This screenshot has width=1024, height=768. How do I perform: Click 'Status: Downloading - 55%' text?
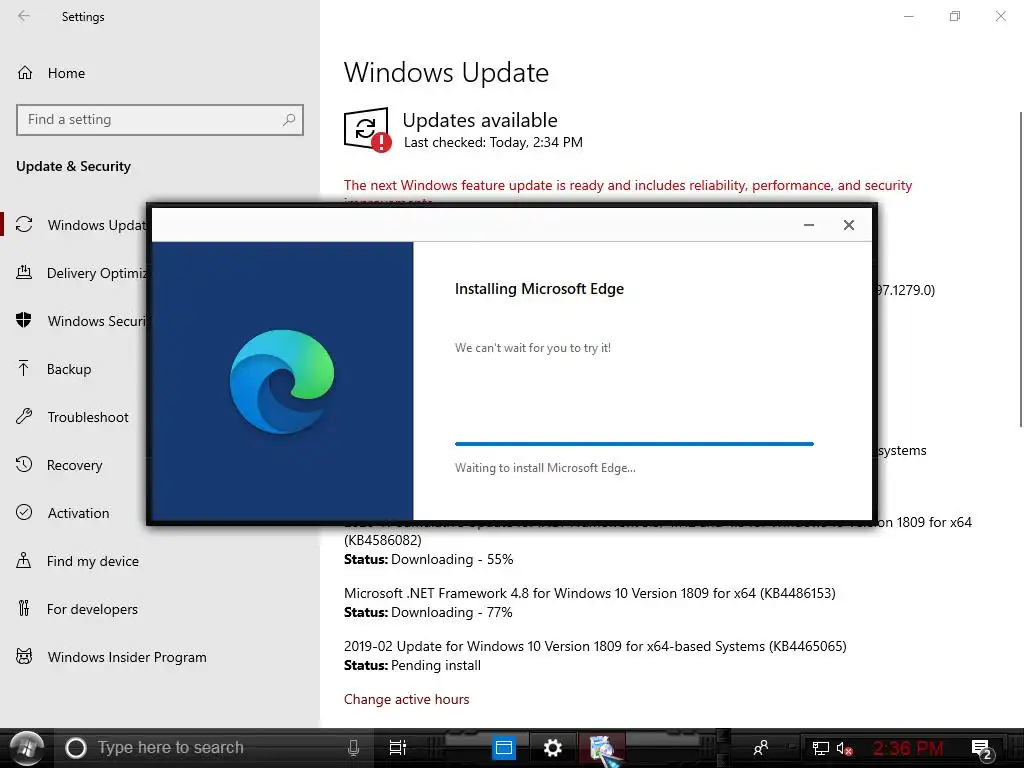[x=428, y=560]
